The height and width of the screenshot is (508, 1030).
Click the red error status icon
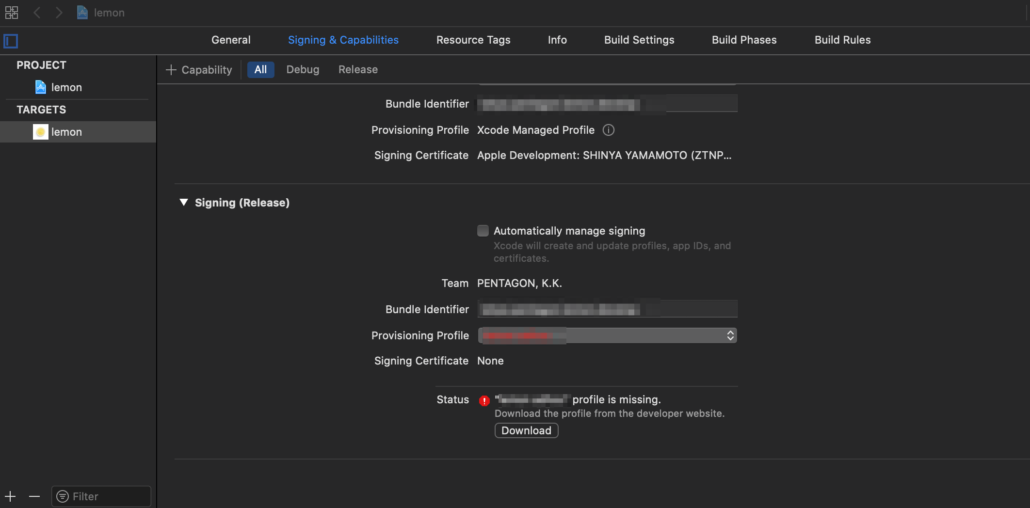(x=484, y=400)
